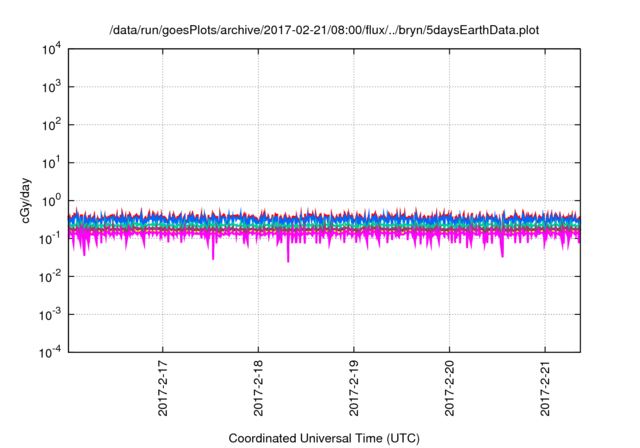Select the 10^-1 y-axis label
This screenshot has height=448, width=640.
click(50, 240)
